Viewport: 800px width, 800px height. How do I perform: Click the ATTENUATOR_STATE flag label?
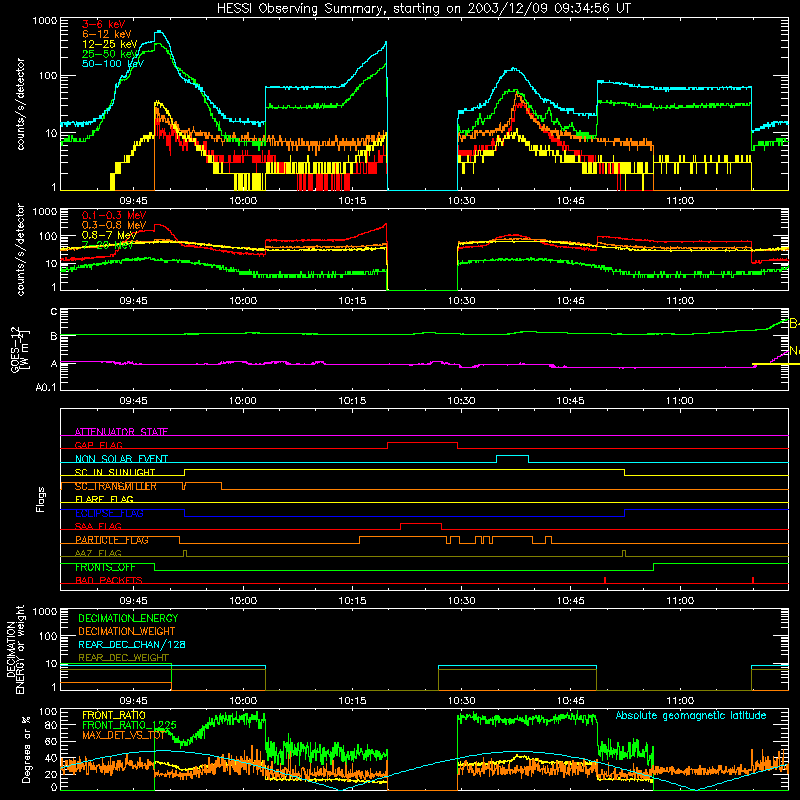click(121, 432)
